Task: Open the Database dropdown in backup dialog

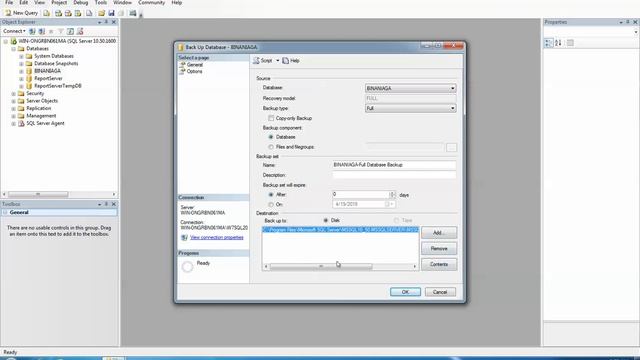Action: (411, 88)
